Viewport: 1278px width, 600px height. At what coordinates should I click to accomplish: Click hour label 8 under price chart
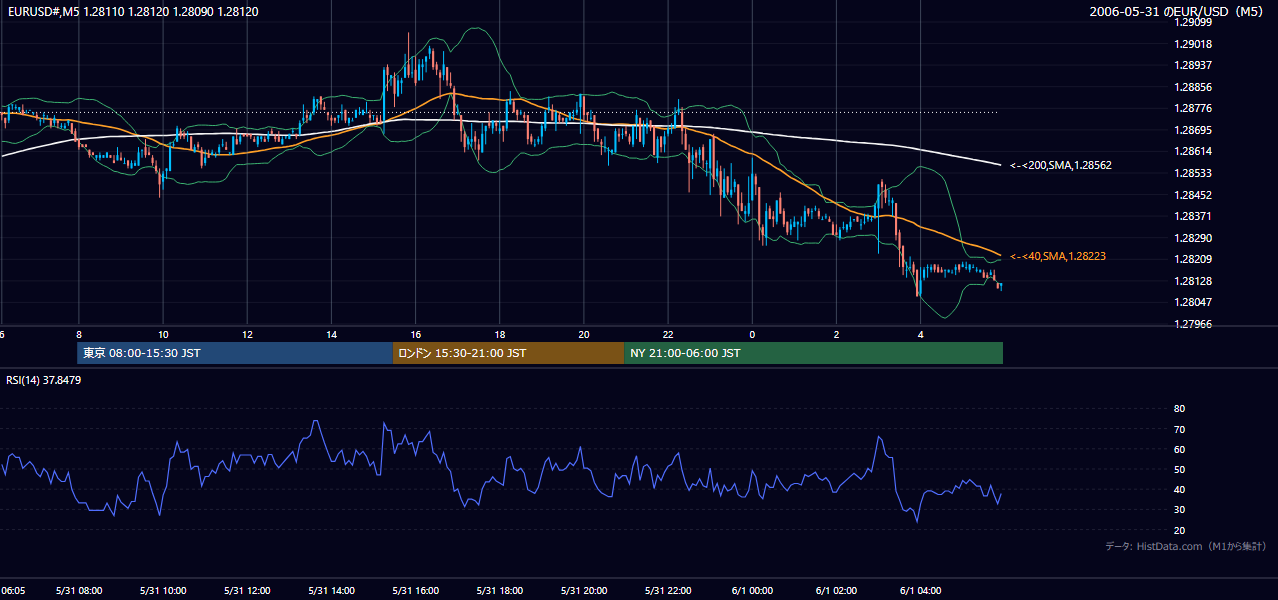tap(78, 334)
